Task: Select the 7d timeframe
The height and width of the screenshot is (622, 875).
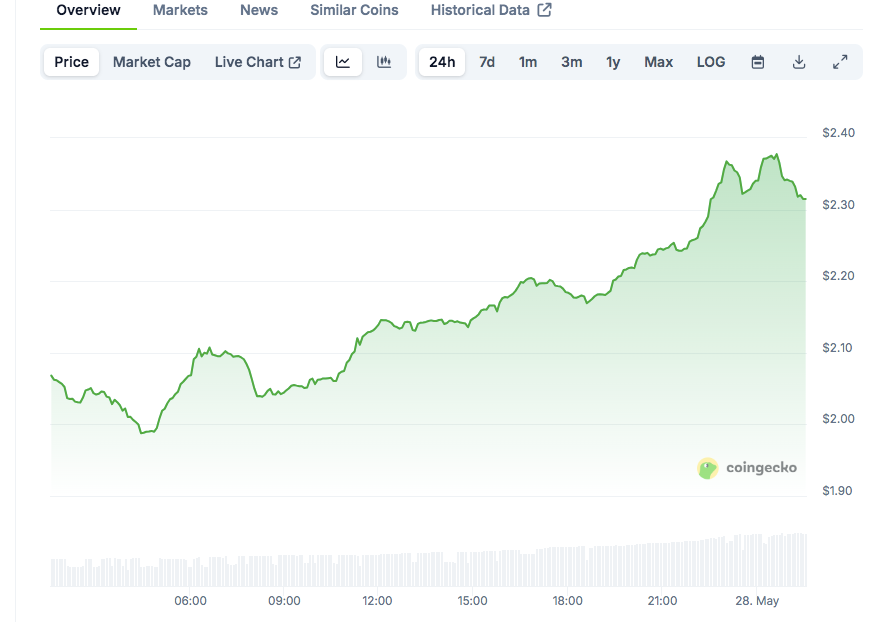Action: click(x=487, y=62)
